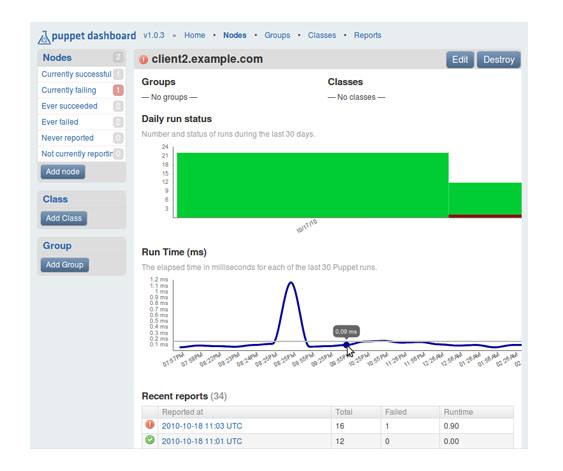Click the Add Class button
The image size is (563, 471).
64,218
